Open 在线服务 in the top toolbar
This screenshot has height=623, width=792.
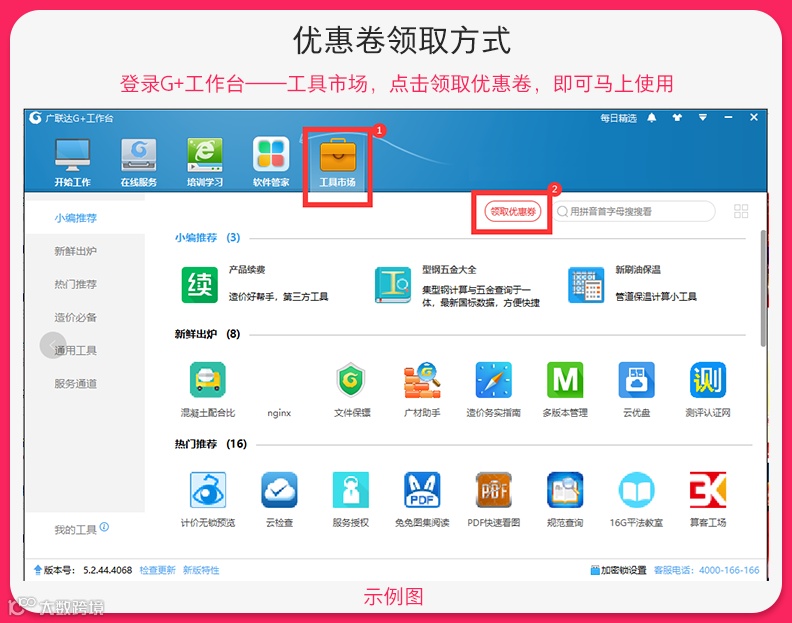tap(138, 155)
